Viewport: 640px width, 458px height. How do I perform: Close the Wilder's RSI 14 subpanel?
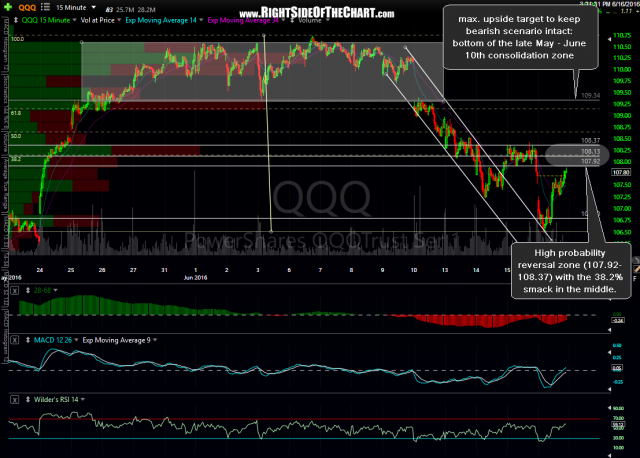(x=15, y=400)
